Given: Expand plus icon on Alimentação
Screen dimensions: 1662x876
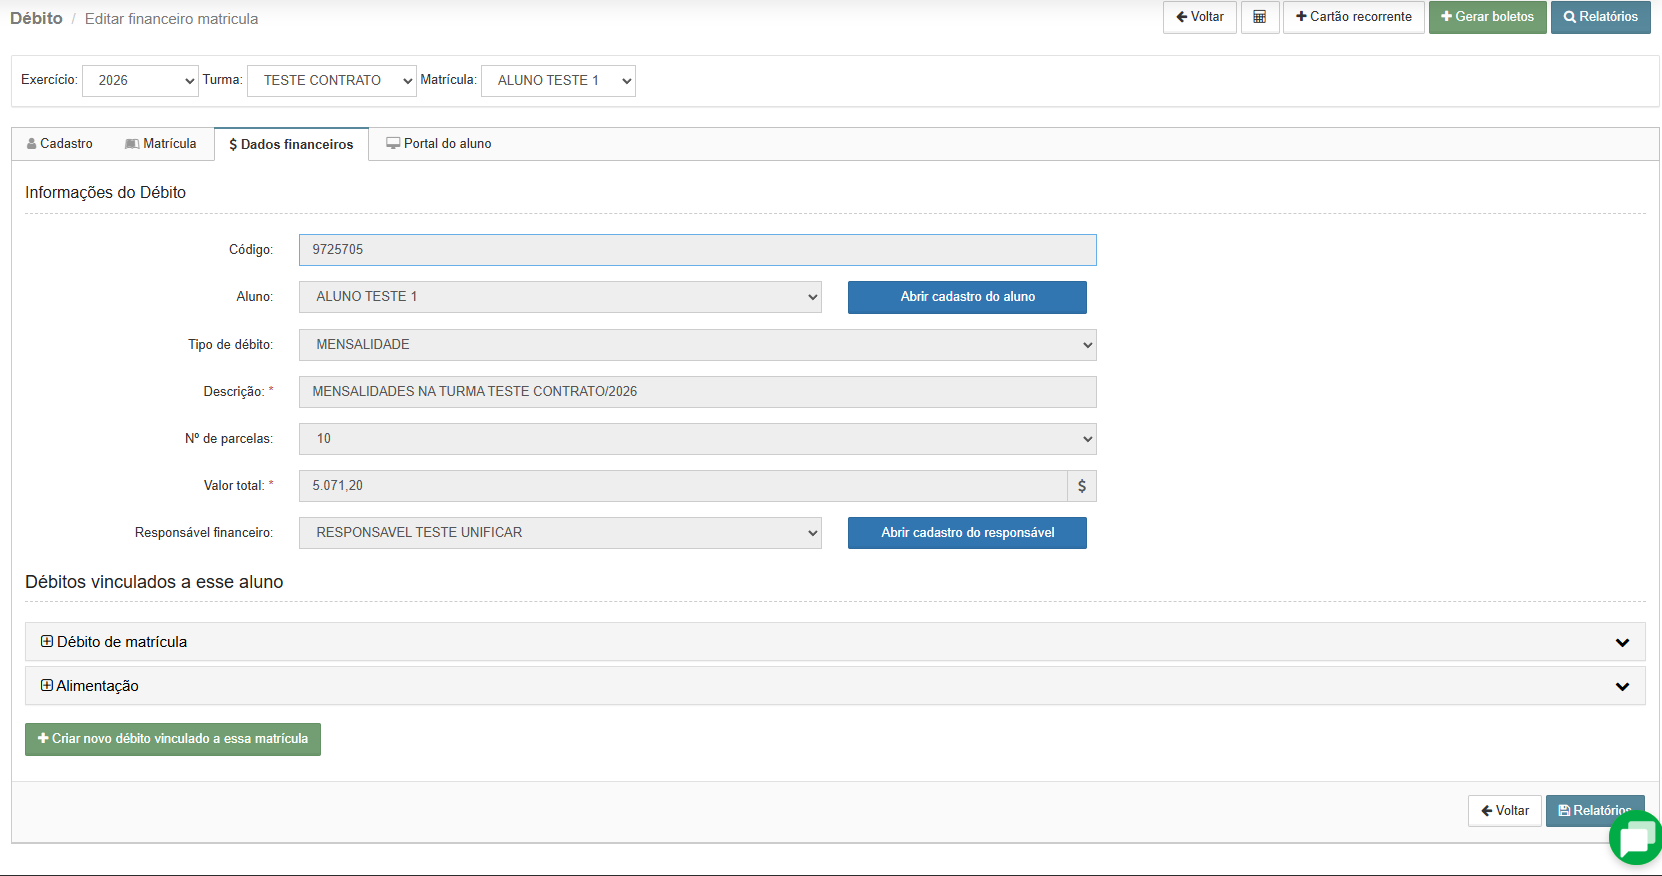Looking at the screenshot, I should point(47,686).
